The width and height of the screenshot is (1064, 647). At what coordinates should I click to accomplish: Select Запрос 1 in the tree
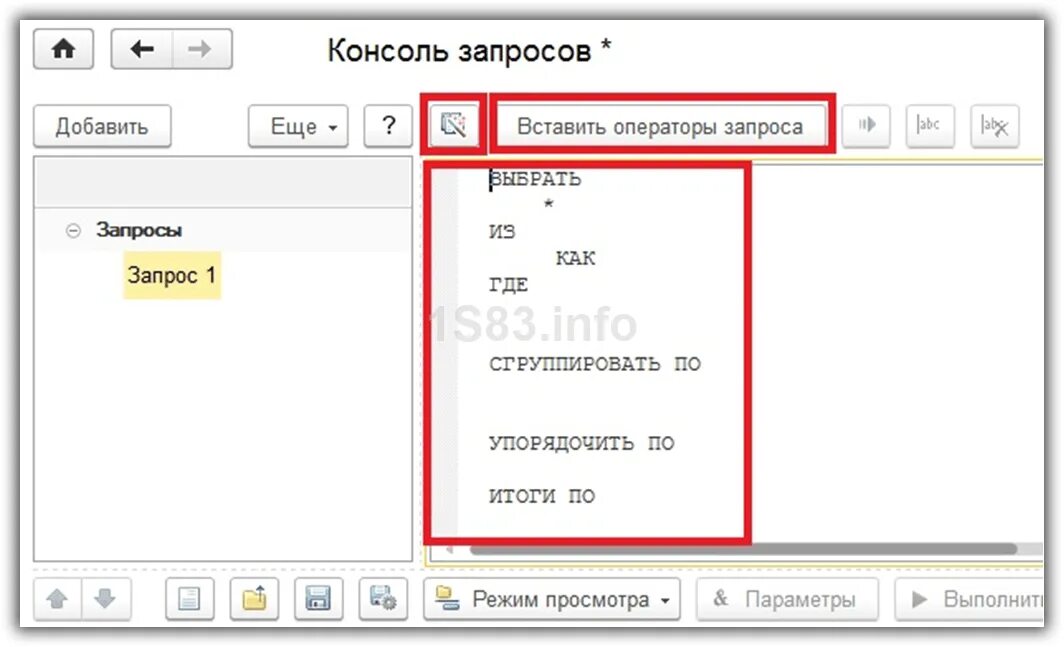pyautogui.click(x=171, y=276)
